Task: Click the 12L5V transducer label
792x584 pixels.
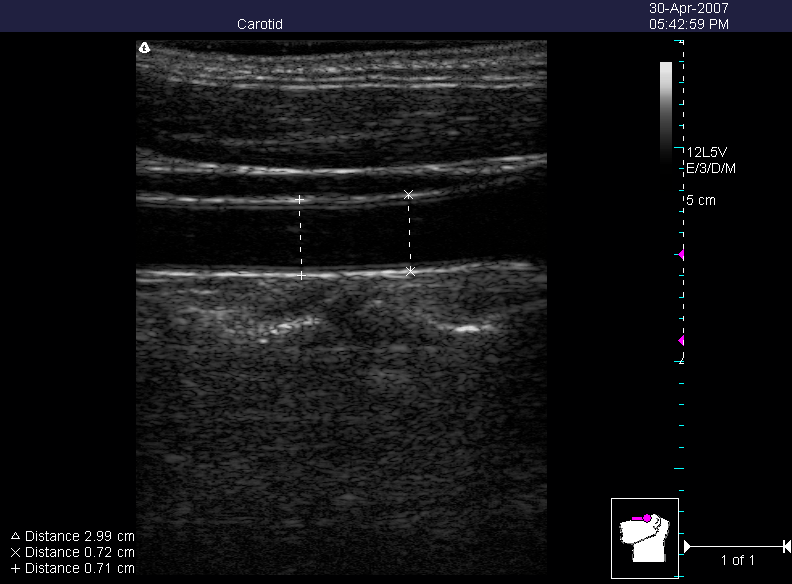Action: tap(707, 153)
